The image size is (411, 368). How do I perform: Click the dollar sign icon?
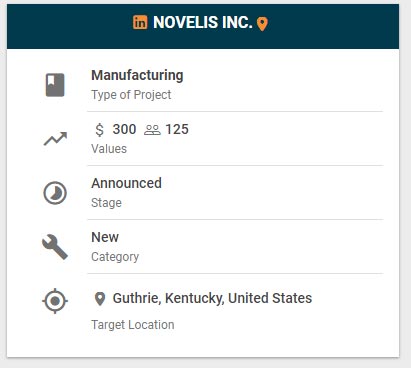(99, 130)
